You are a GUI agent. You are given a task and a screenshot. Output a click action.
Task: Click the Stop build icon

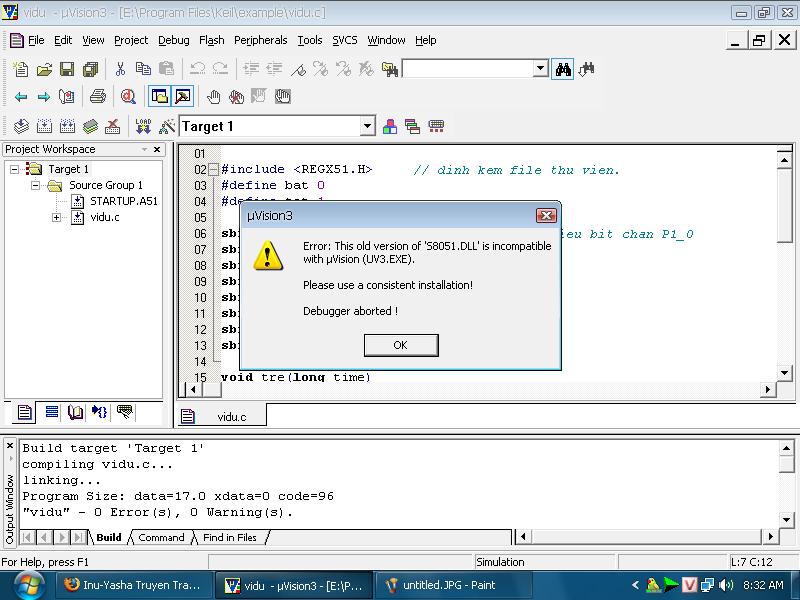[x=113, y=126]
